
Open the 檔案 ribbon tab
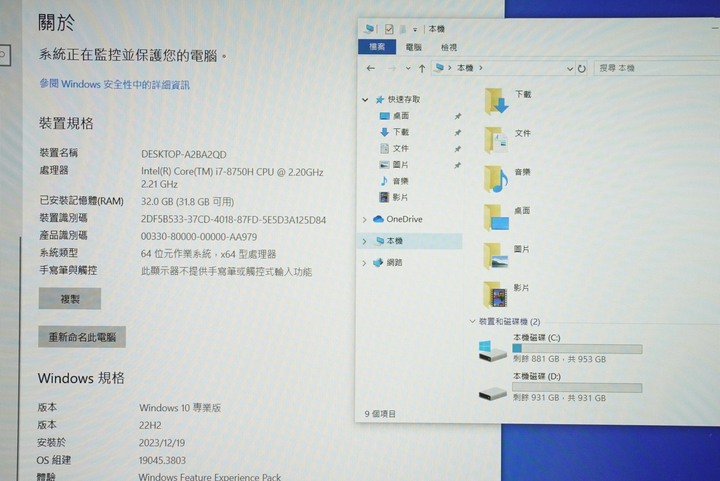coord(377,47)
